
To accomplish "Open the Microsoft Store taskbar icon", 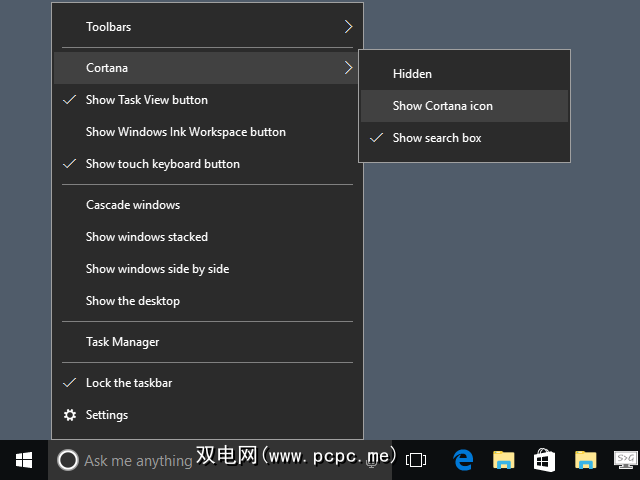I will [545, 460].
